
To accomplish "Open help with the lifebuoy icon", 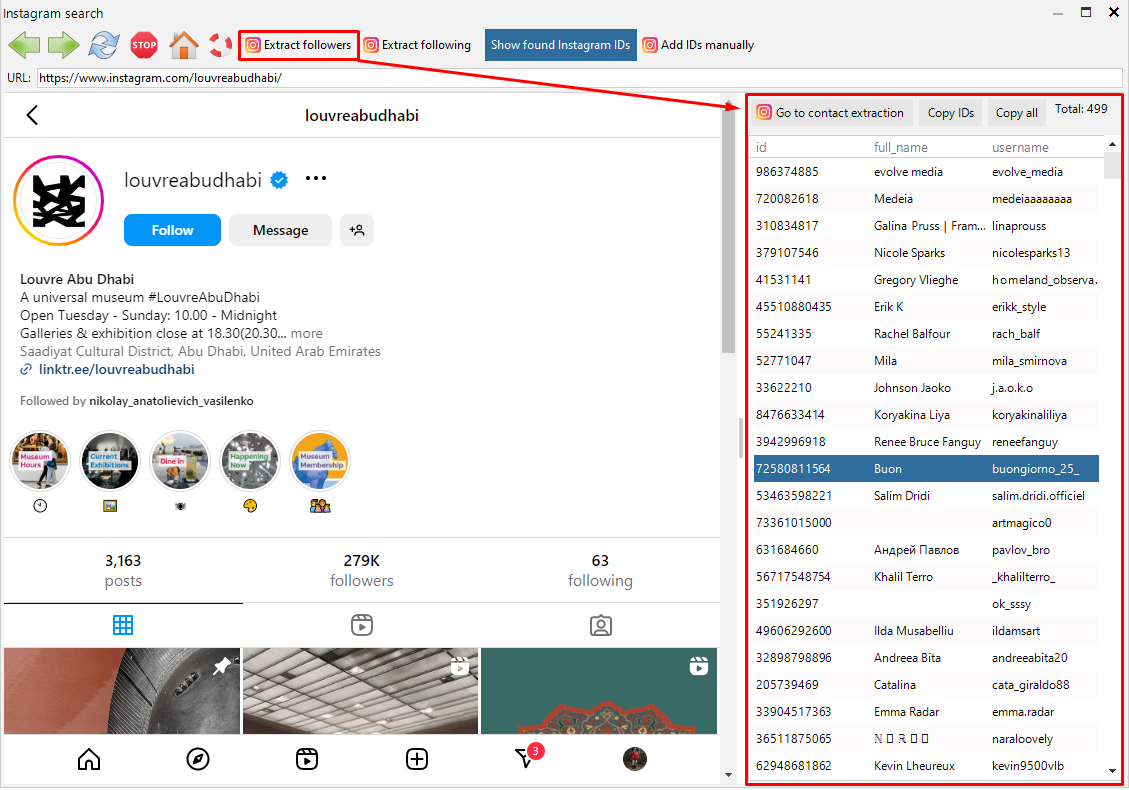I will coord(220,45).
